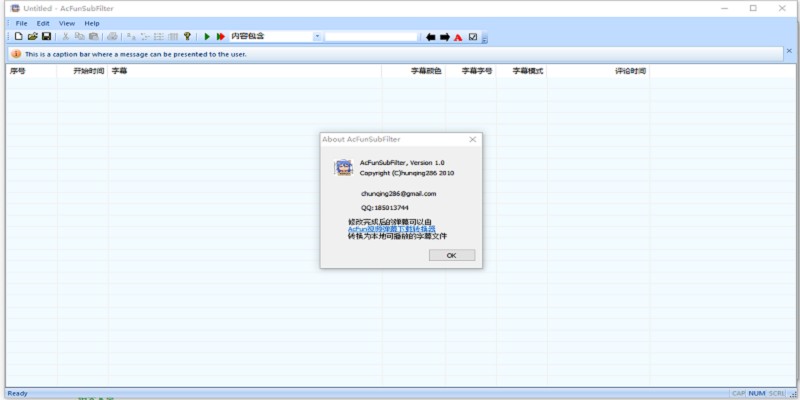Switch to details view toolbar icon
This screenshot has height=400, width=800.
[173, 36]
